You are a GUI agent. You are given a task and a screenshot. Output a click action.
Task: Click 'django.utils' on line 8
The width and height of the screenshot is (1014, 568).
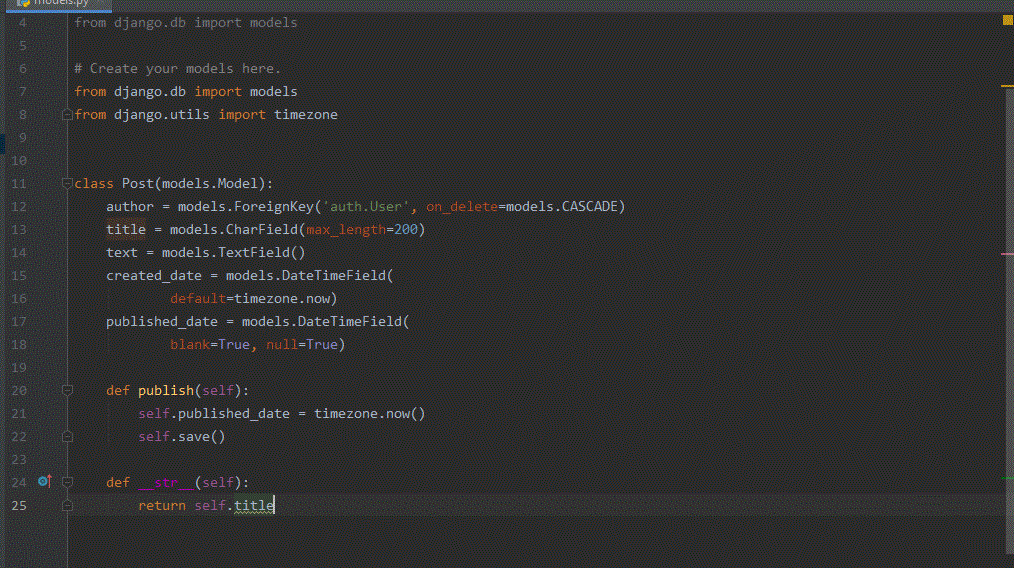[162, 115]
